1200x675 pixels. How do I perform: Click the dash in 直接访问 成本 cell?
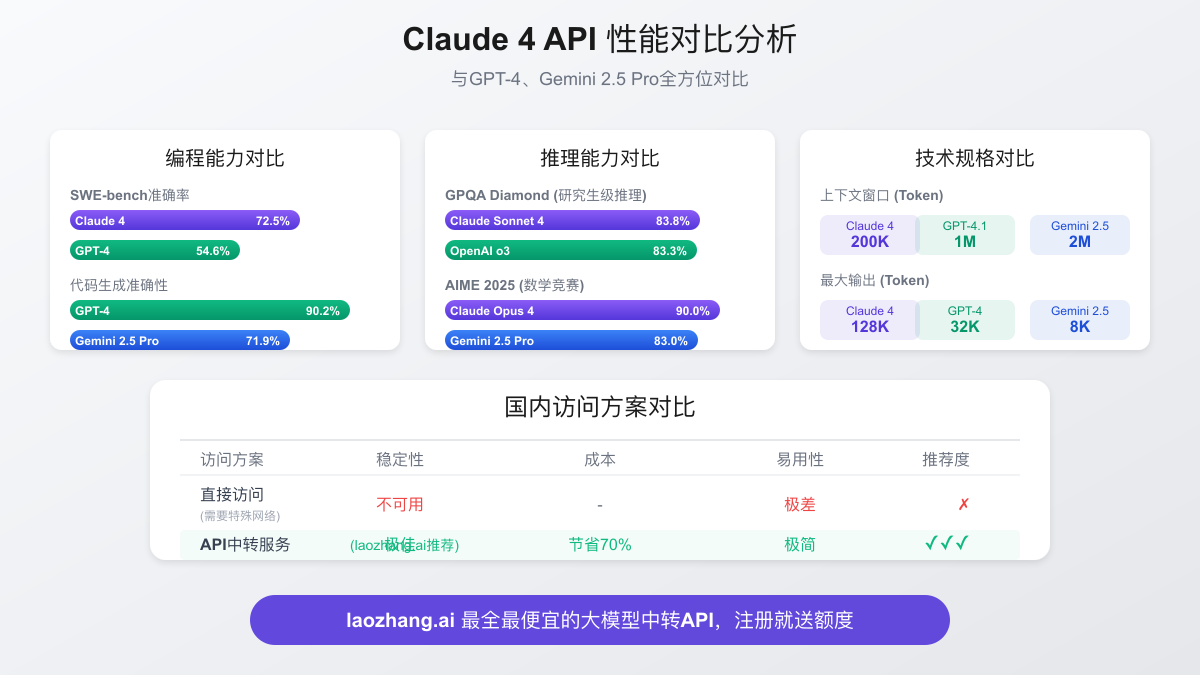(x=600, y=505)
